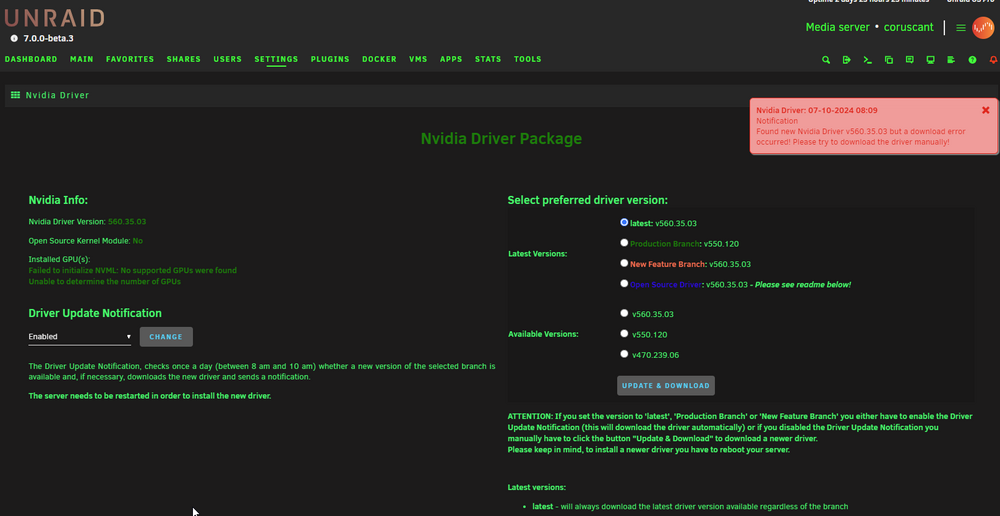Open the TOOLS tab
The width and height of the screenshot is (1000, 516).
point(527,59)
